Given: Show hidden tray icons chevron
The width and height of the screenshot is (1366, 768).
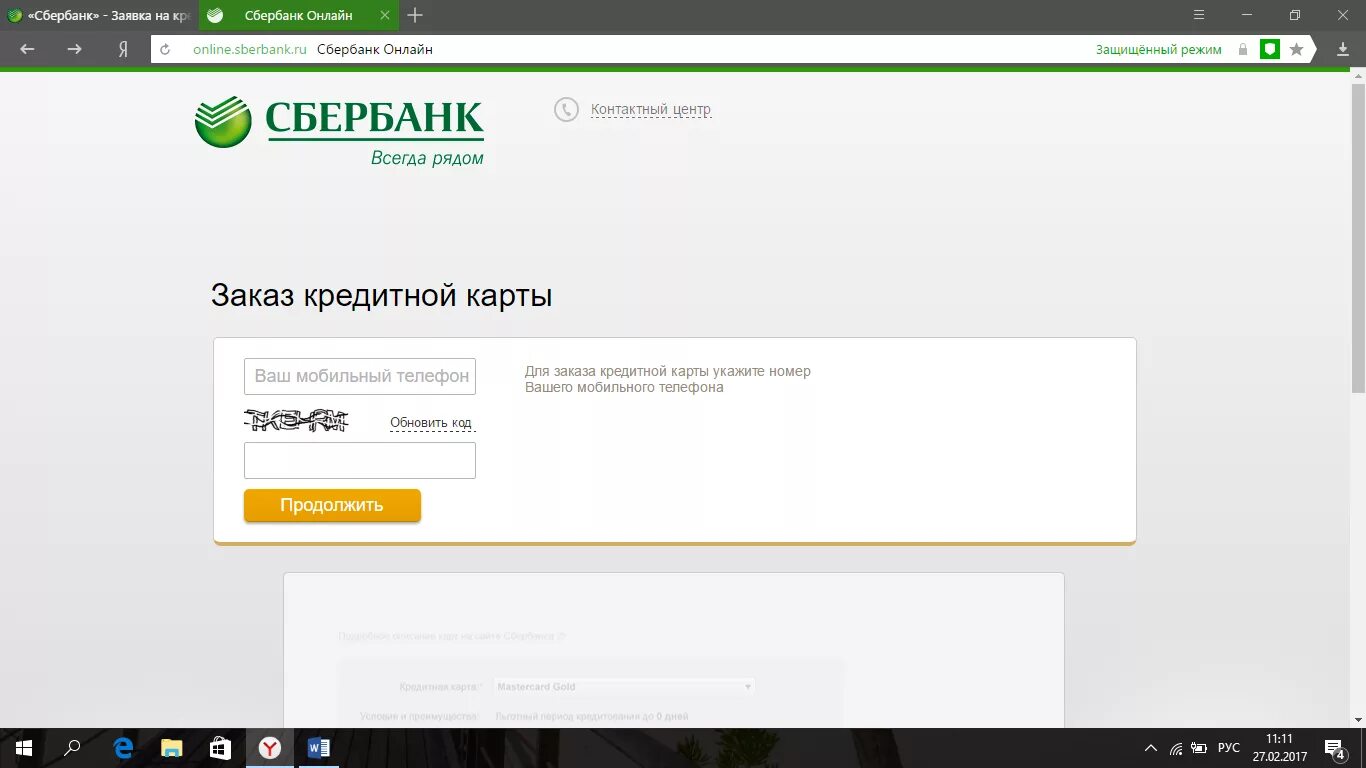Looking at the screenshot, I should click(x=1151, y=748).
